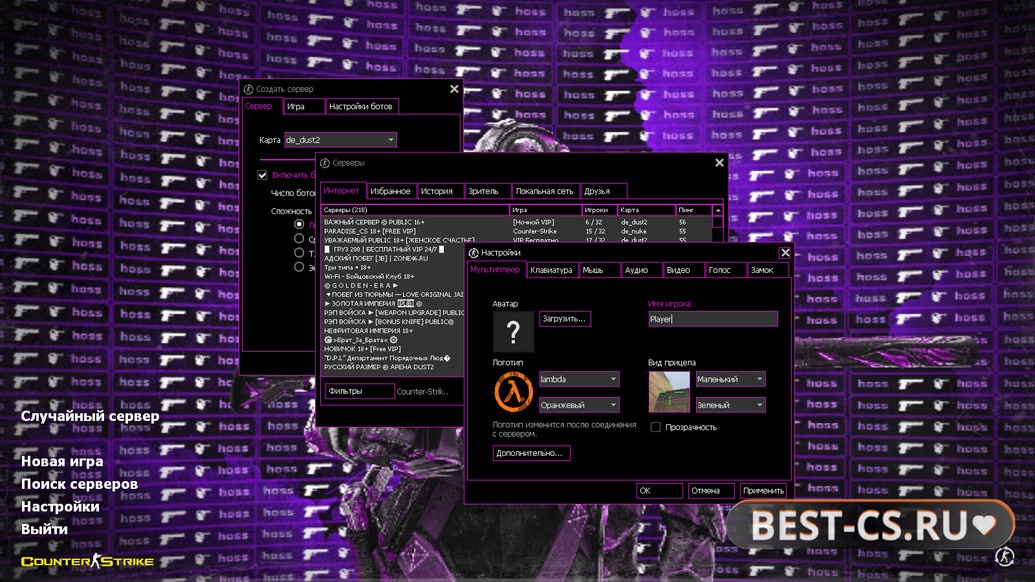Open Настройки from main menu
The height and width of the screenshot is (582, 1035).
click(60, 507)
